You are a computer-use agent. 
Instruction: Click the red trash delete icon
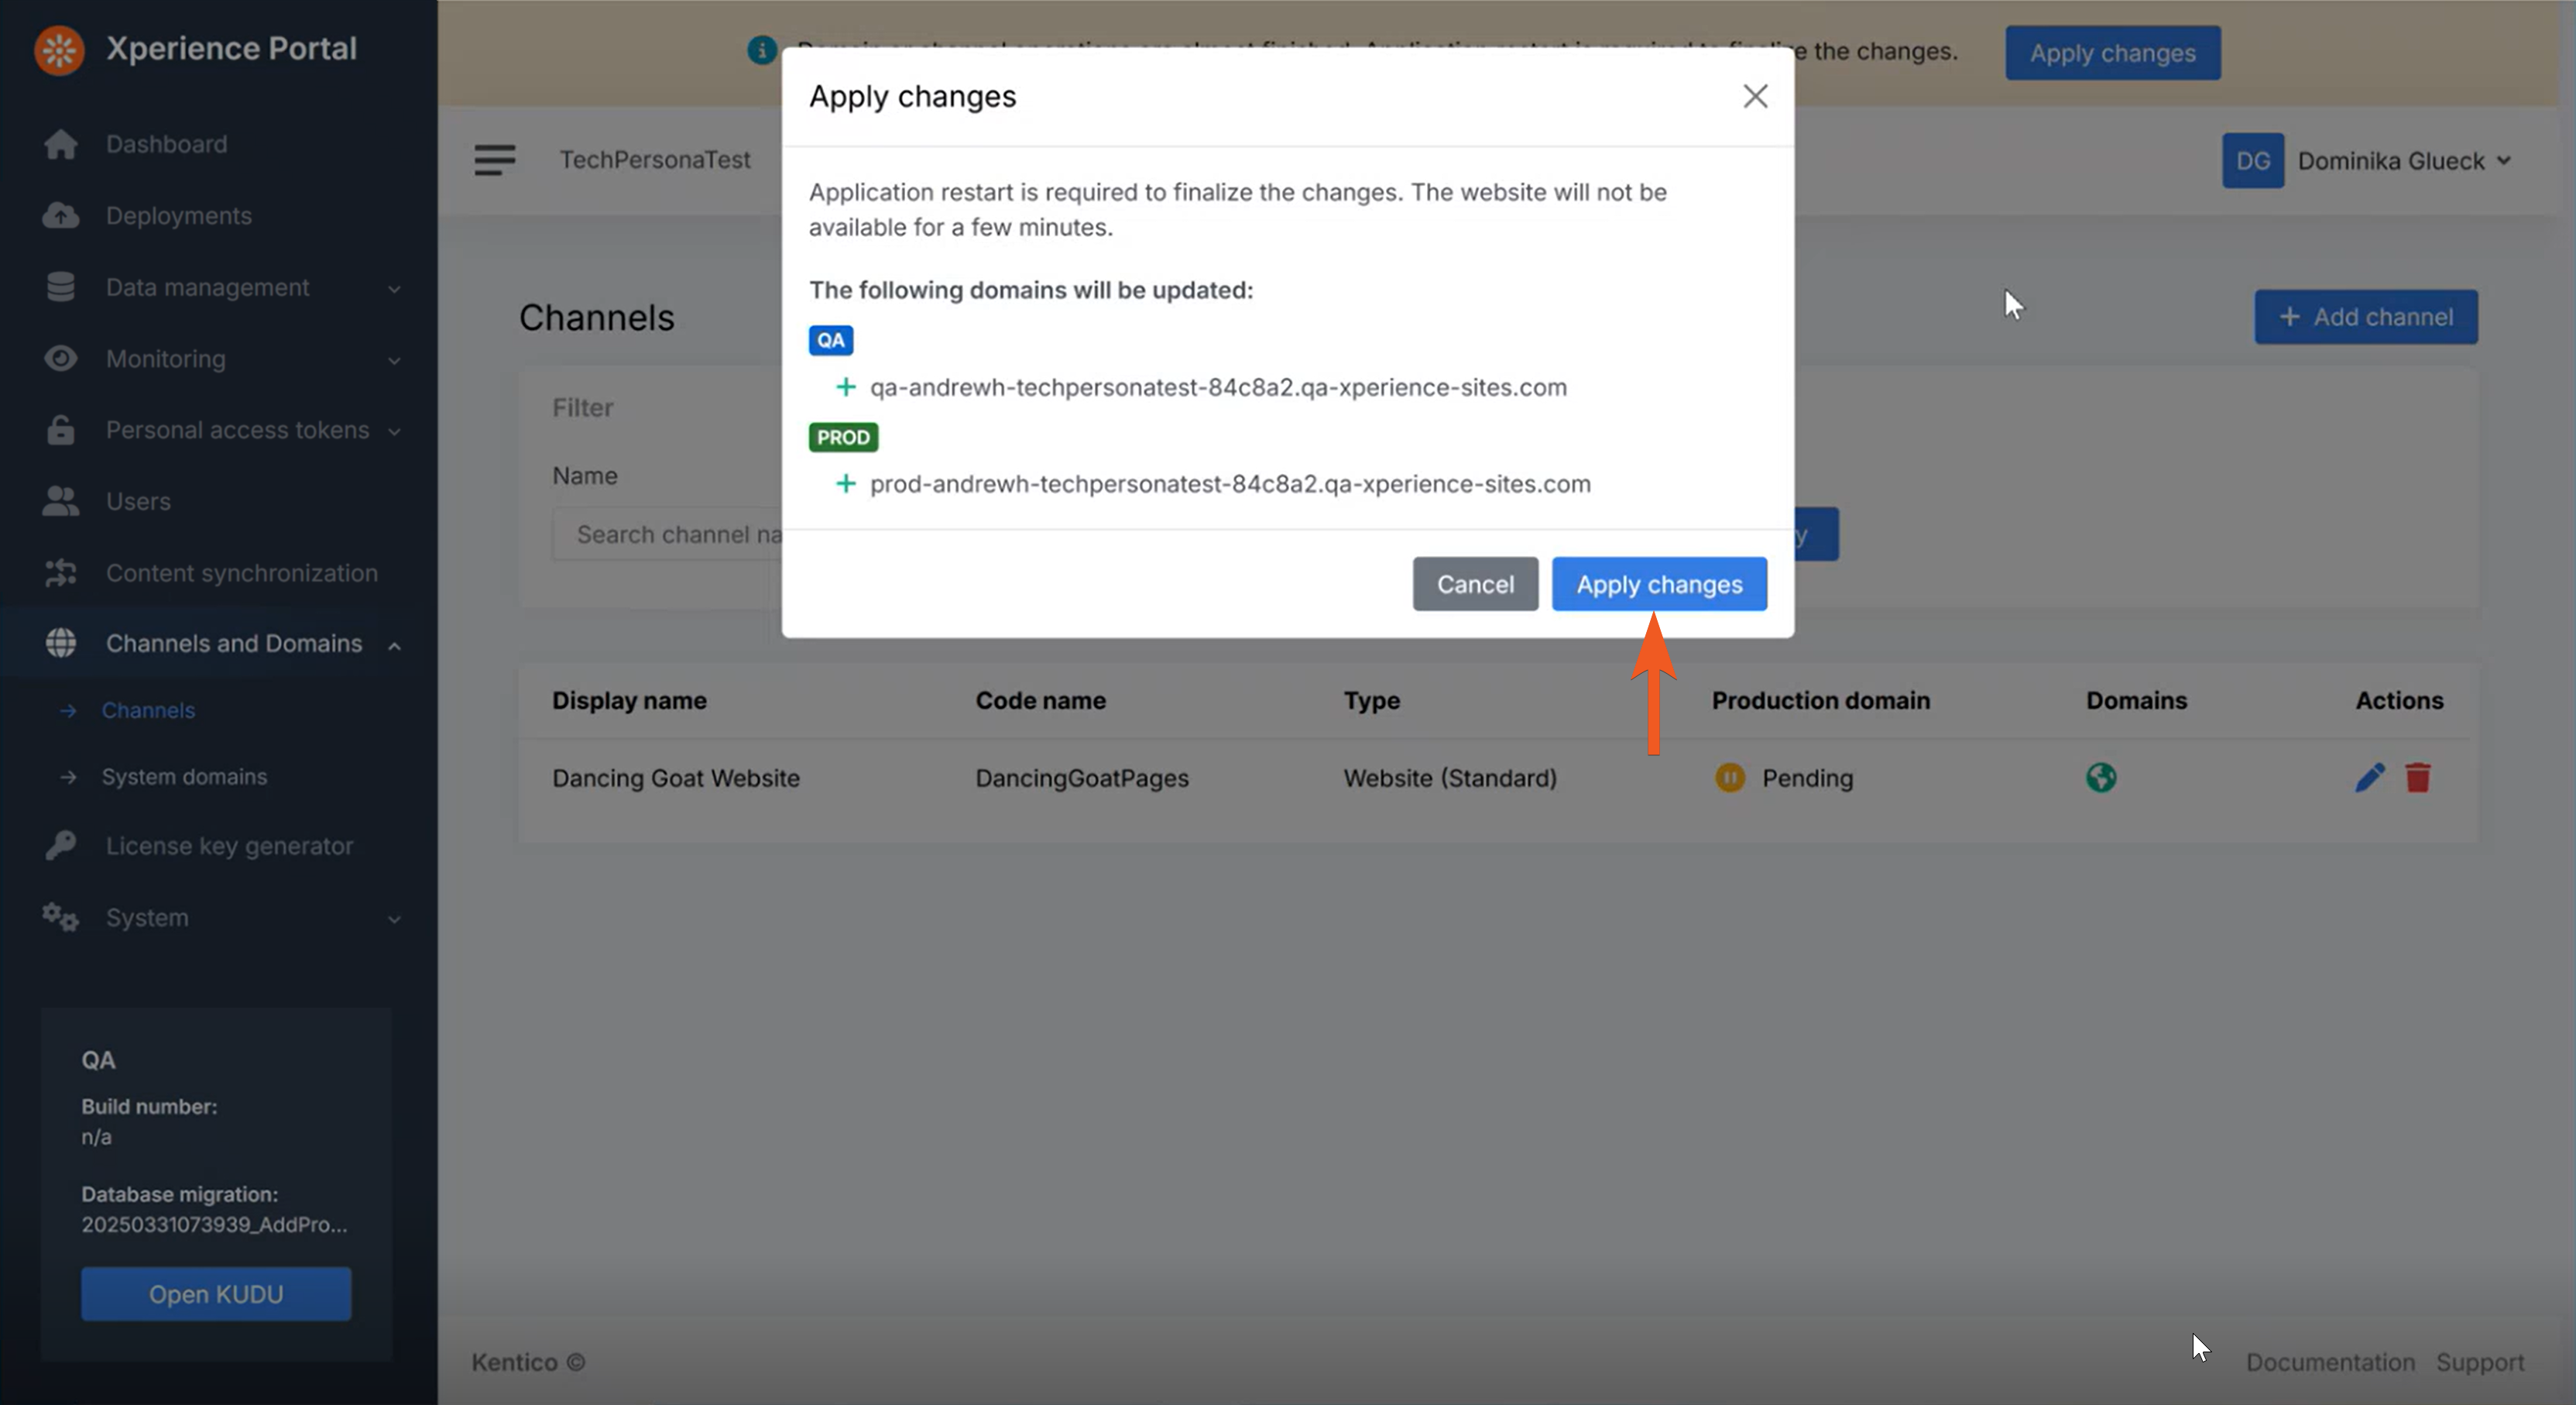pos(2417,777)
